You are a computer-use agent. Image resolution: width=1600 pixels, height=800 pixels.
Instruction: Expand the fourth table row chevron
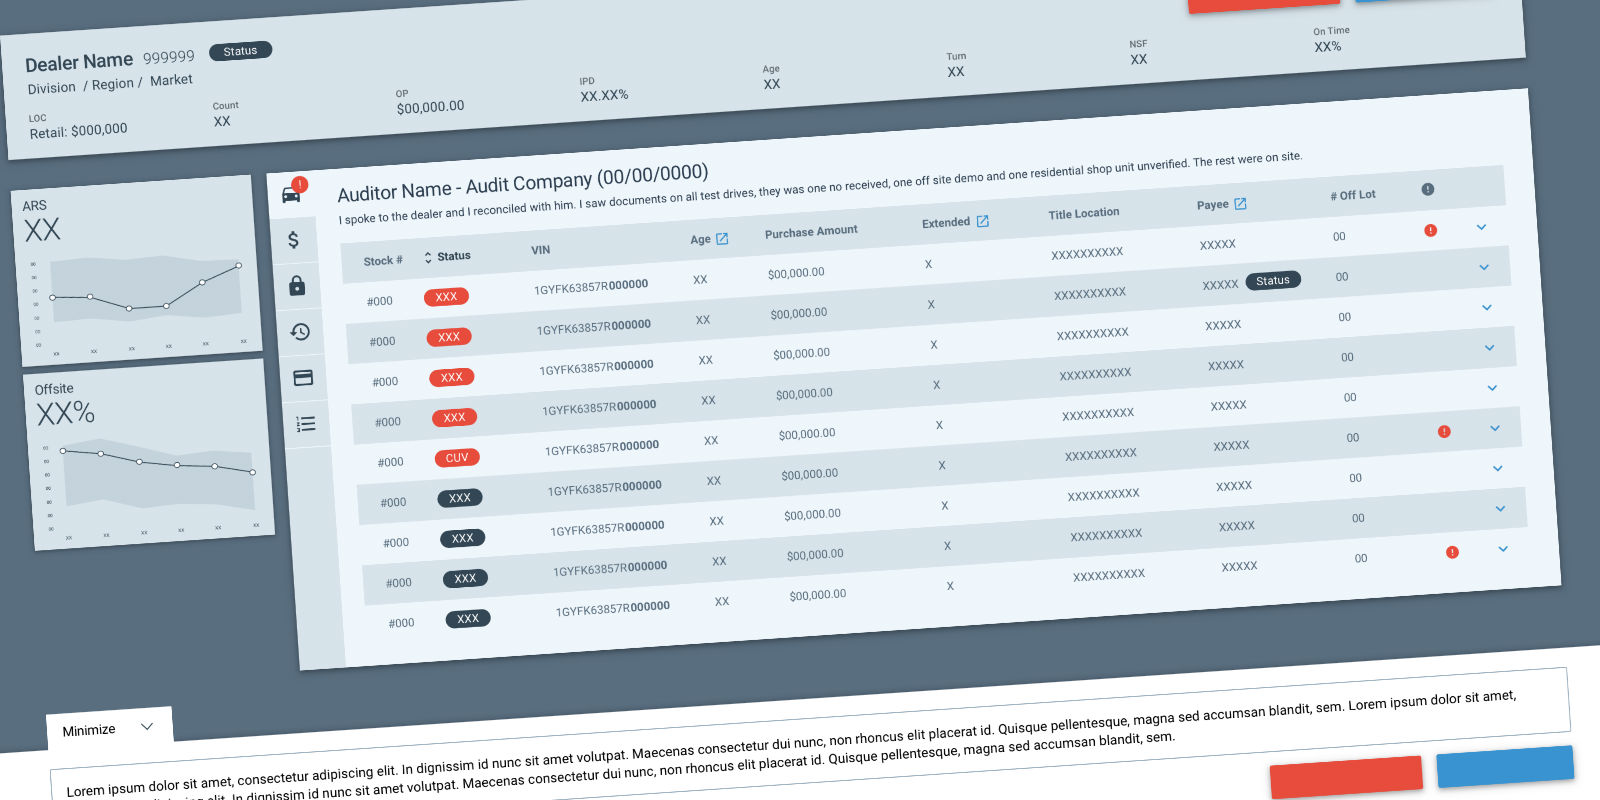1489,348
